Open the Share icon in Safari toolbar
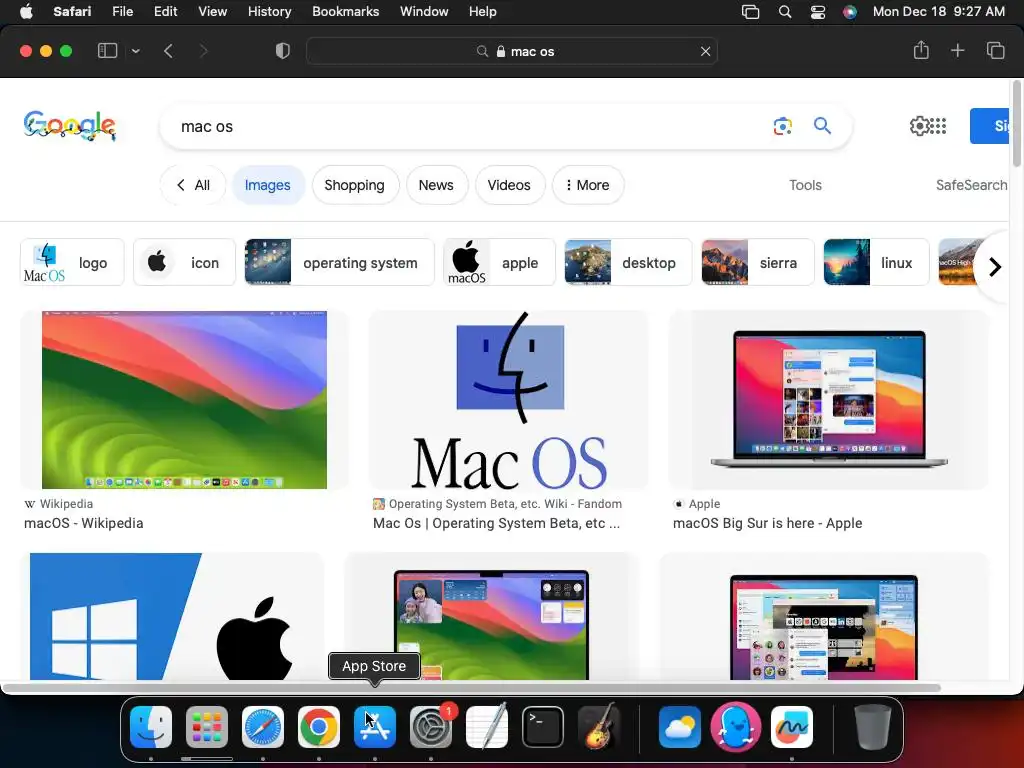Image resolution: width=1024 pixels, height=768 pixels. (x=921, y=50)
